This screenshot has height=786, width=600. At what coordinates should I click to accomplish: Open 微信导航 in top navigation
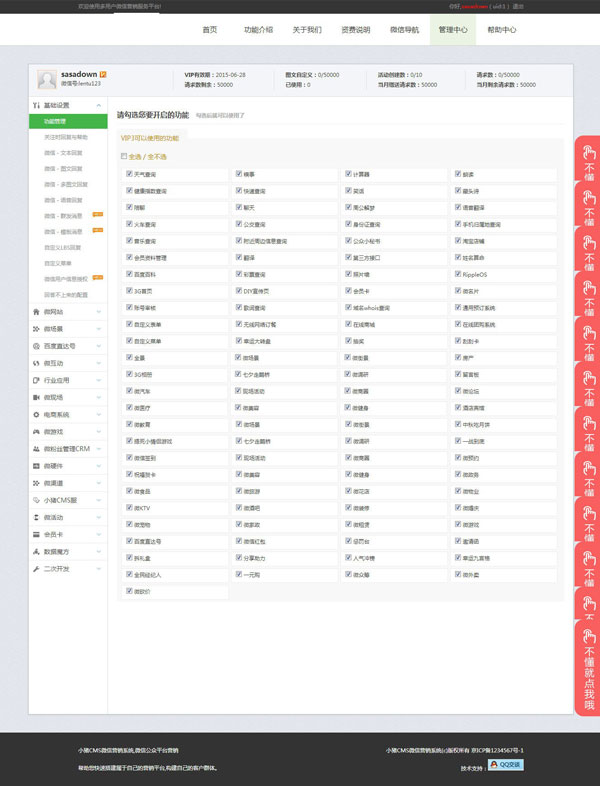click(404, 30)
